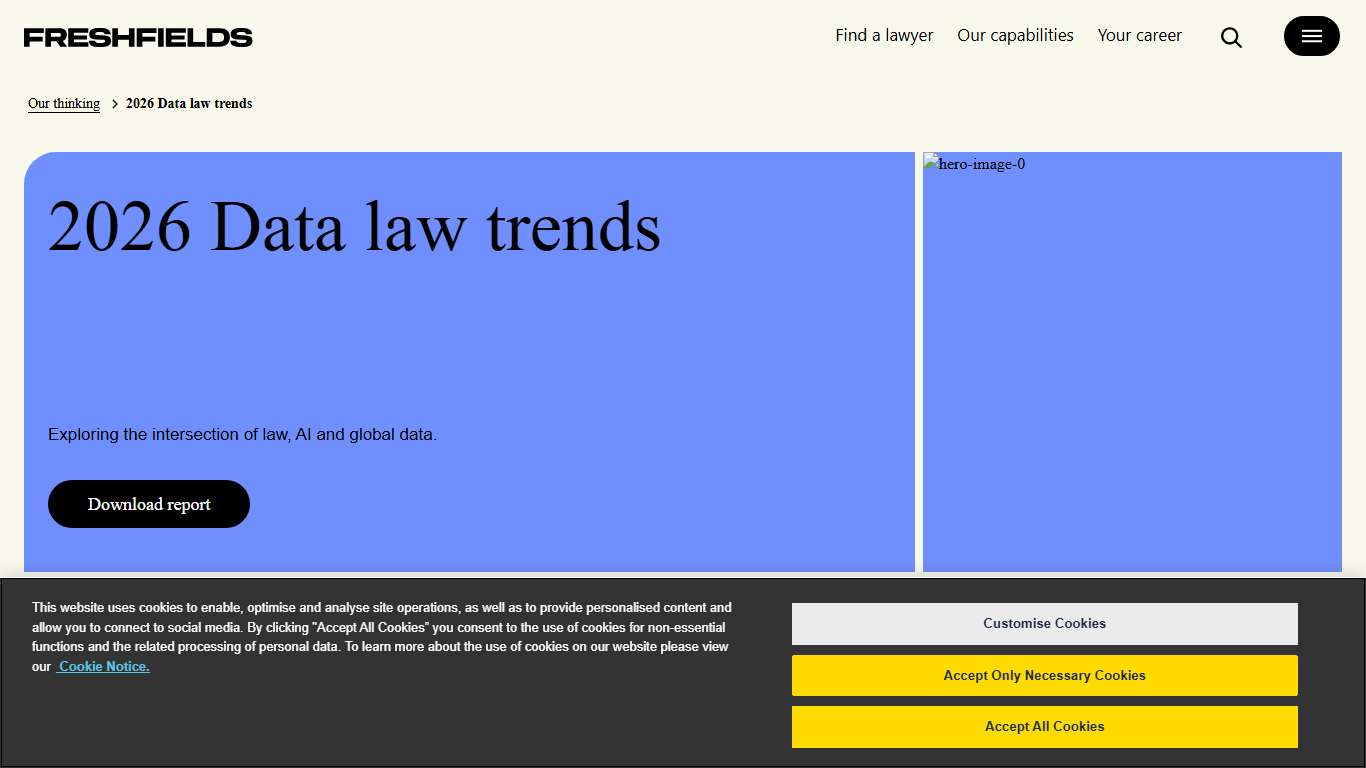This screenshot has width=1366, height=768.
Task: Click the 2026 Data law trends breadcrumb
Action: 189,103
